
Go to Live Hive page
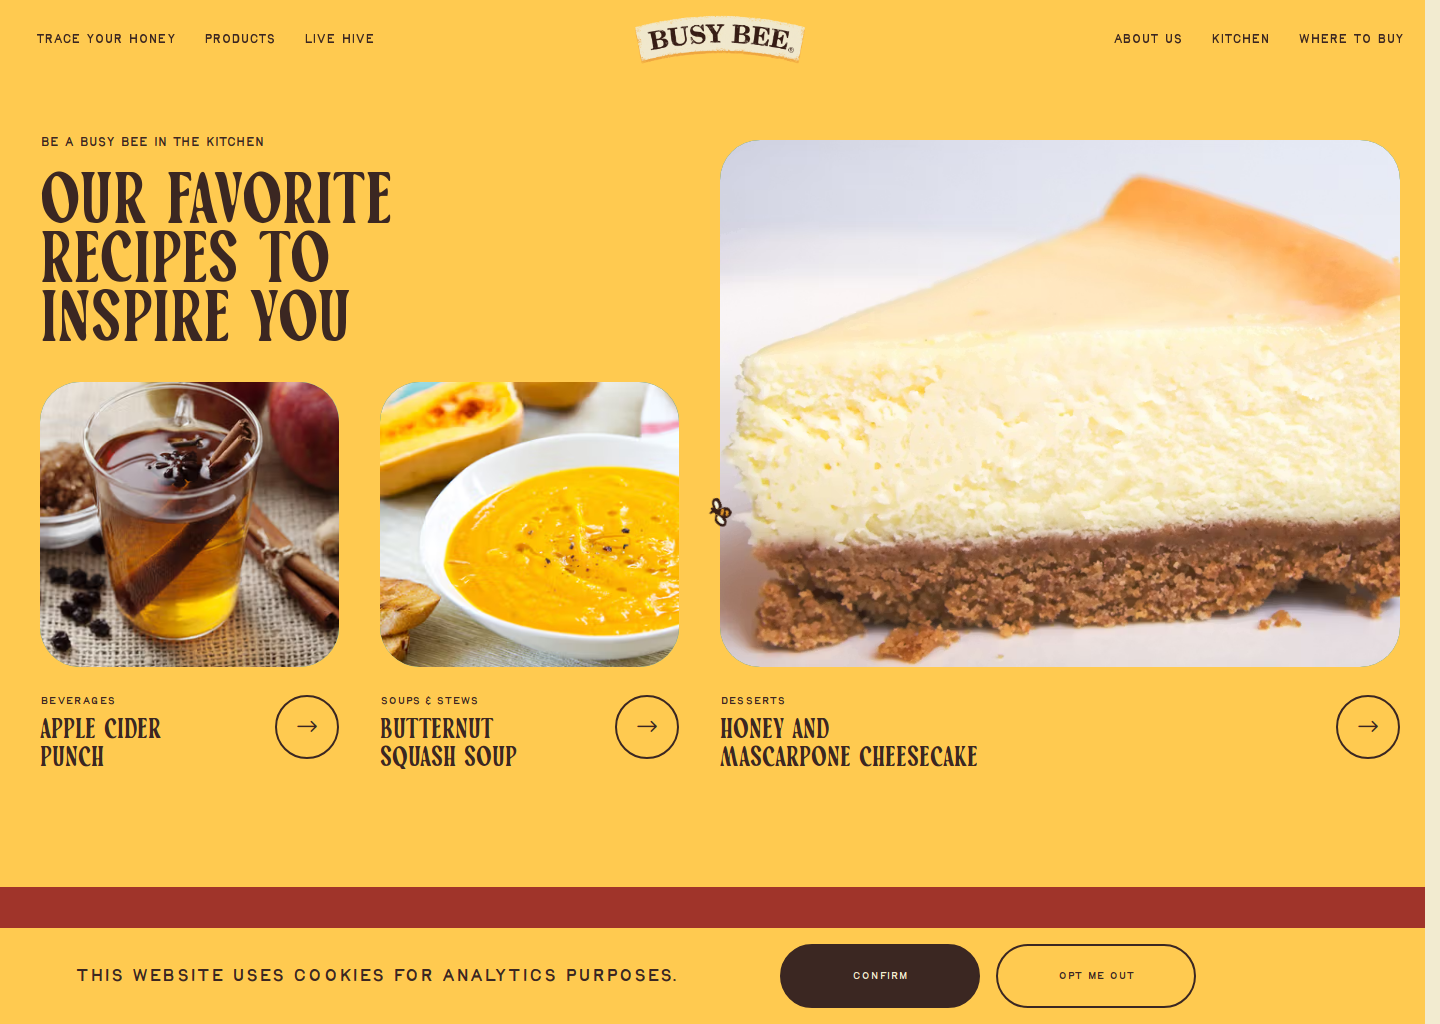click(339, 39)
